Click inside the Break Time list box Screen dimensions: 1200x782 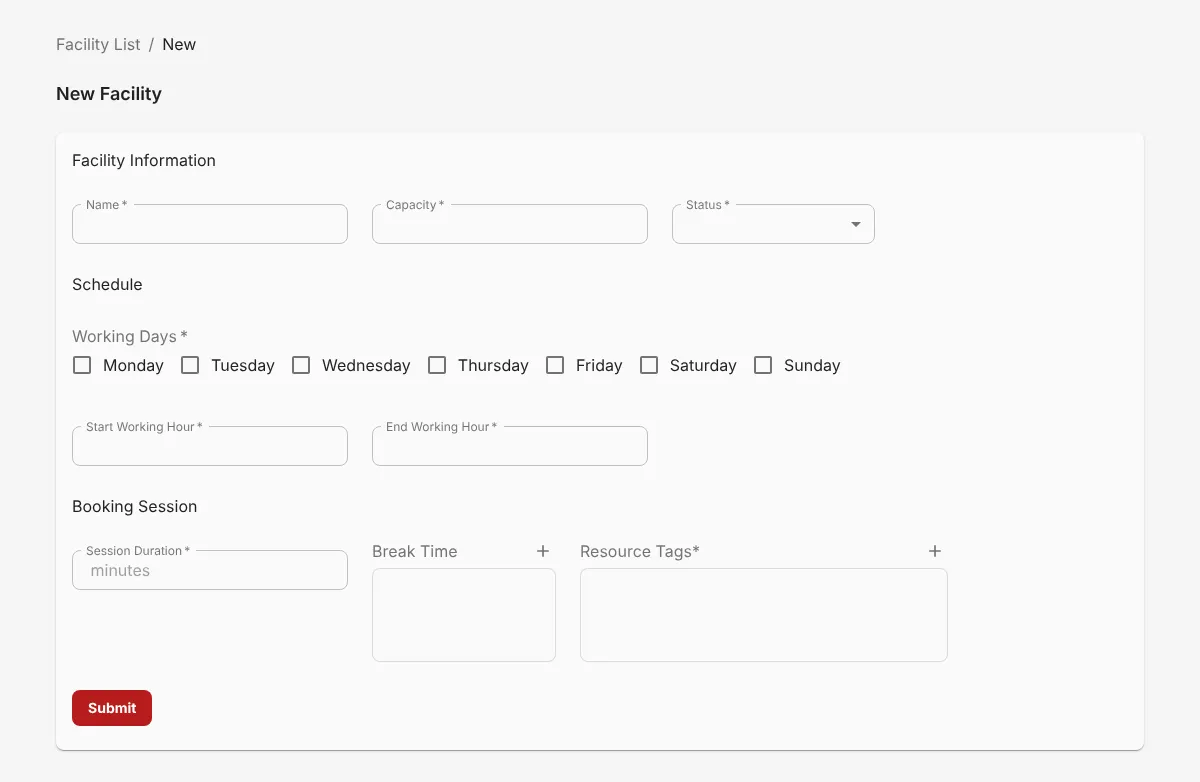point(464,615)
